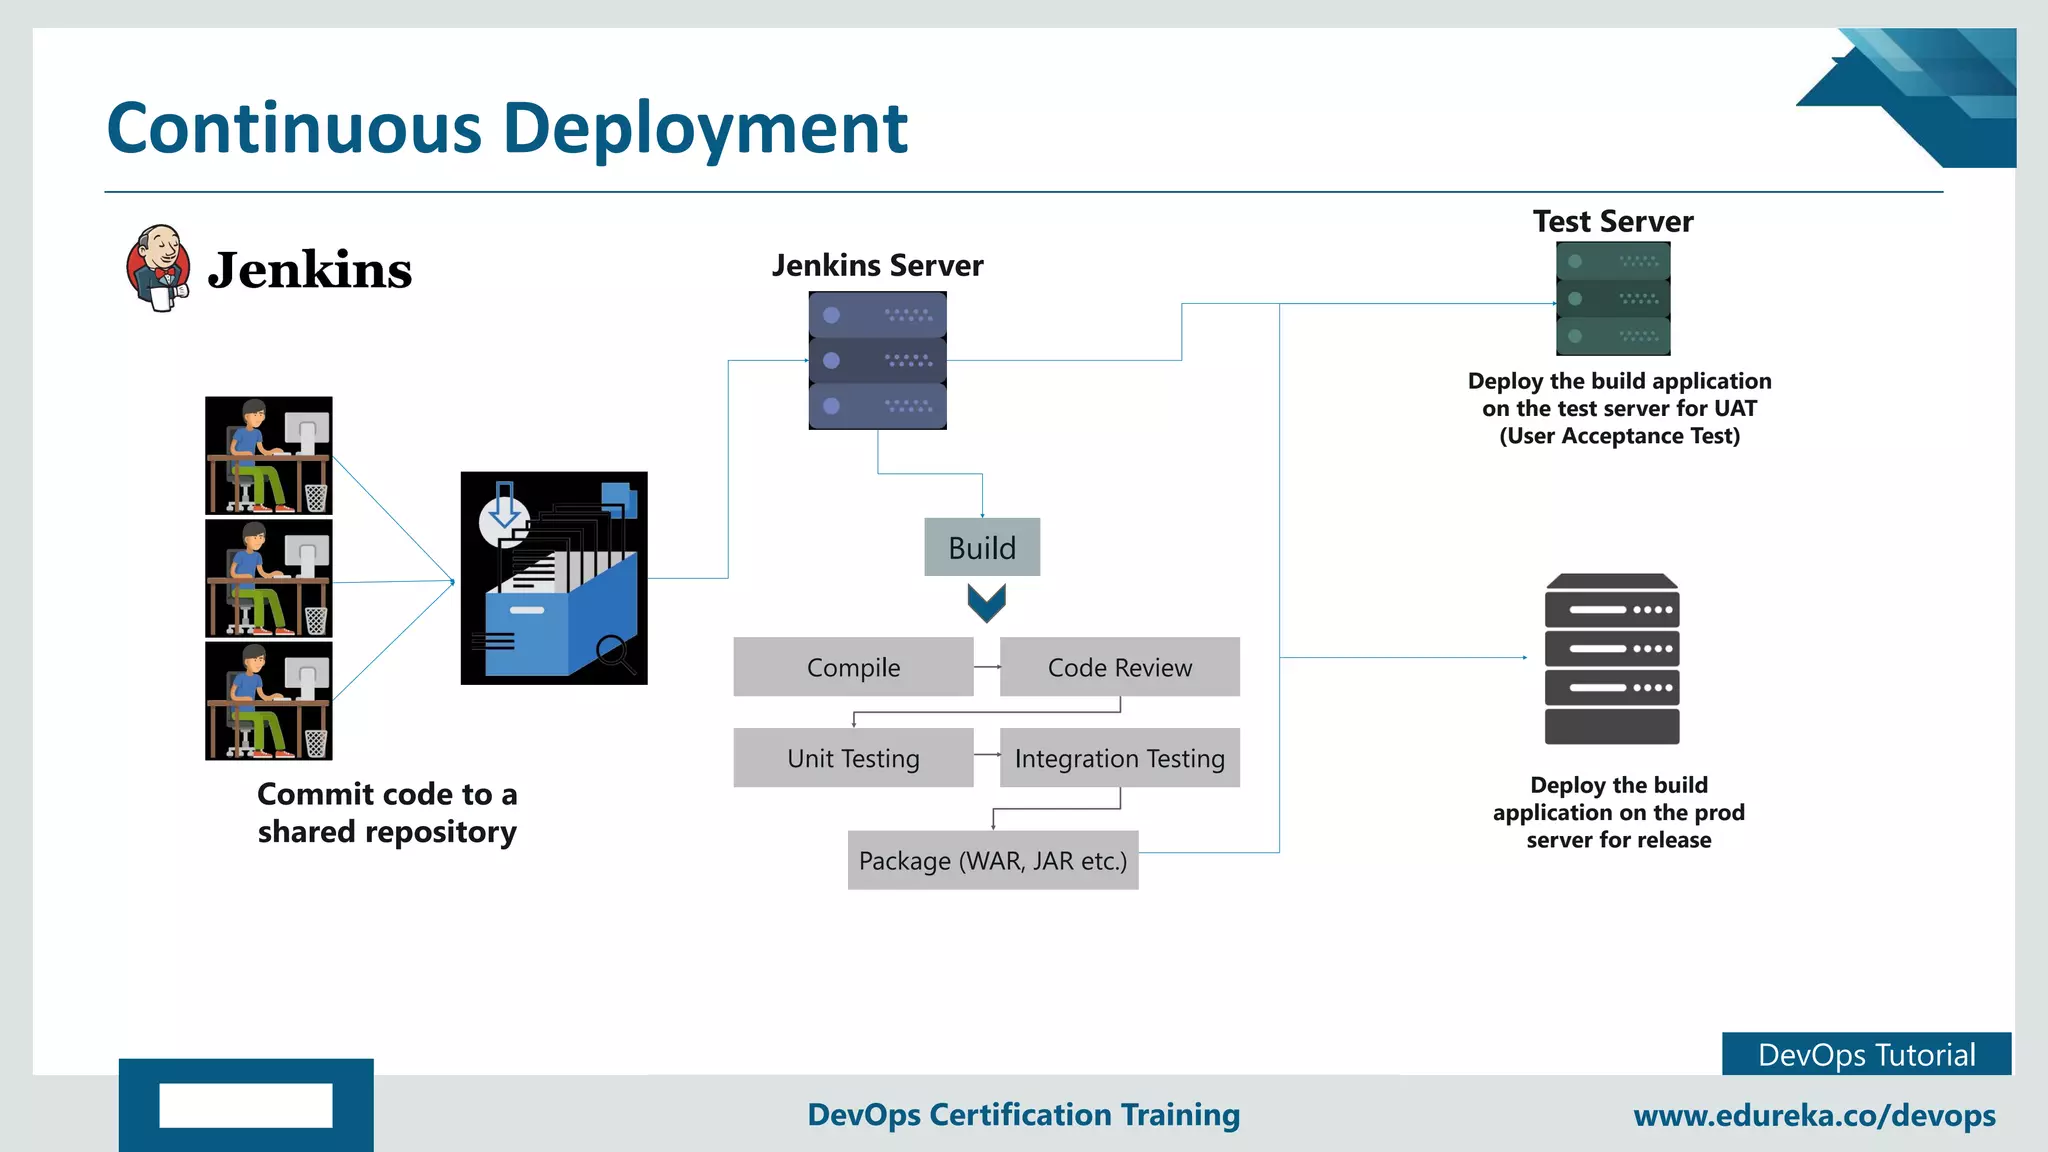This screenshot has height=1152, width=2048.
Task: Click the DevOps Certification Training text
Action: point(1023,1114)
